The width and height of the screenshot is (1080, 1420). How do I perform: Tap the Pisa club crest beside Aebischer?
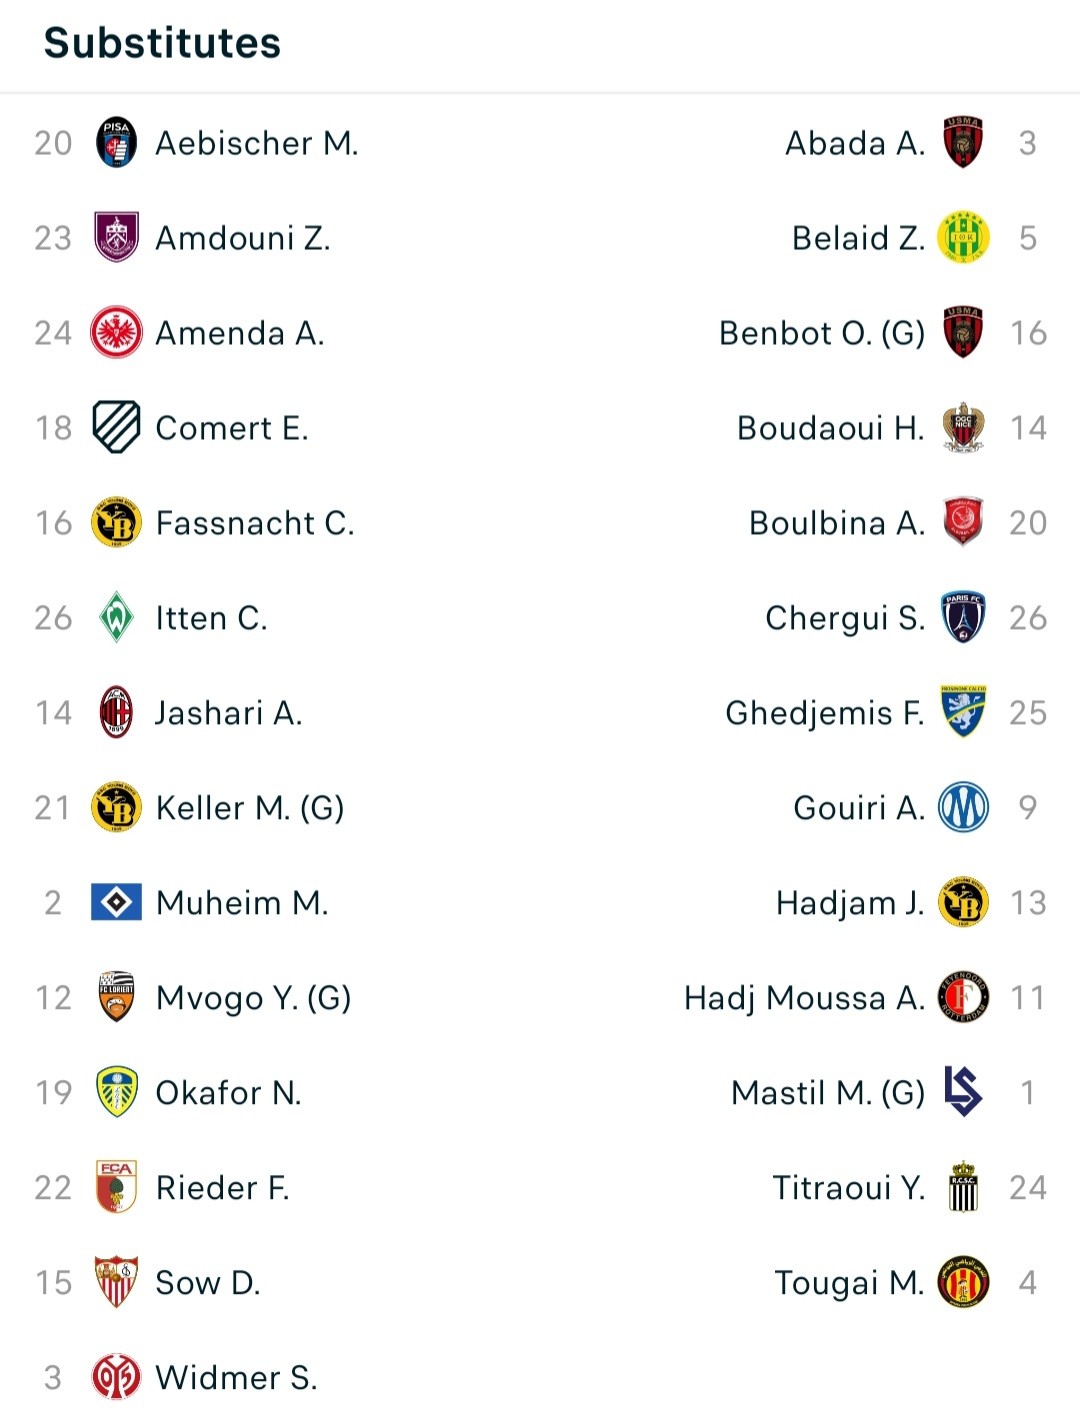click(x=116, y=142)
